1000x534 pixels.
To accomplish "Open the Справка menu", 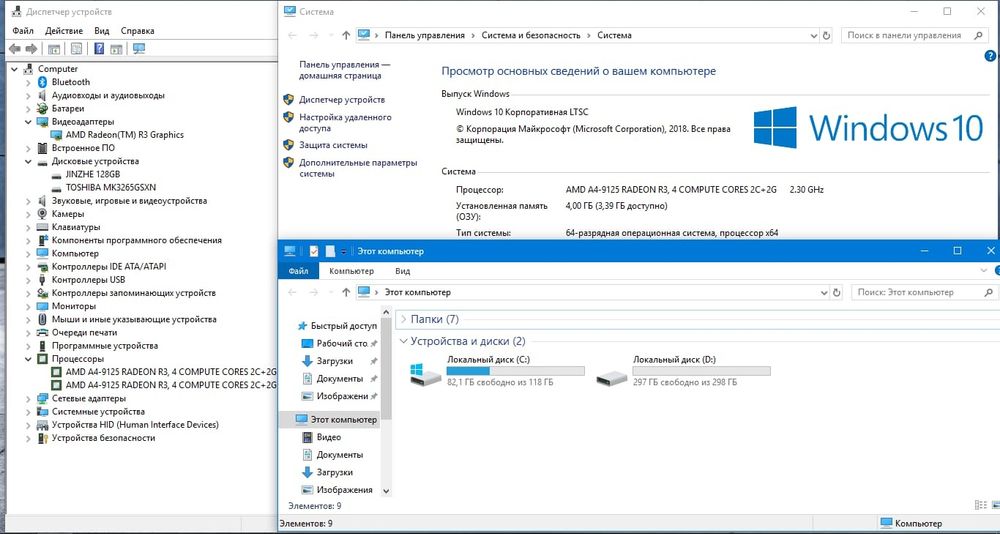I will click(x=137, y=31).
